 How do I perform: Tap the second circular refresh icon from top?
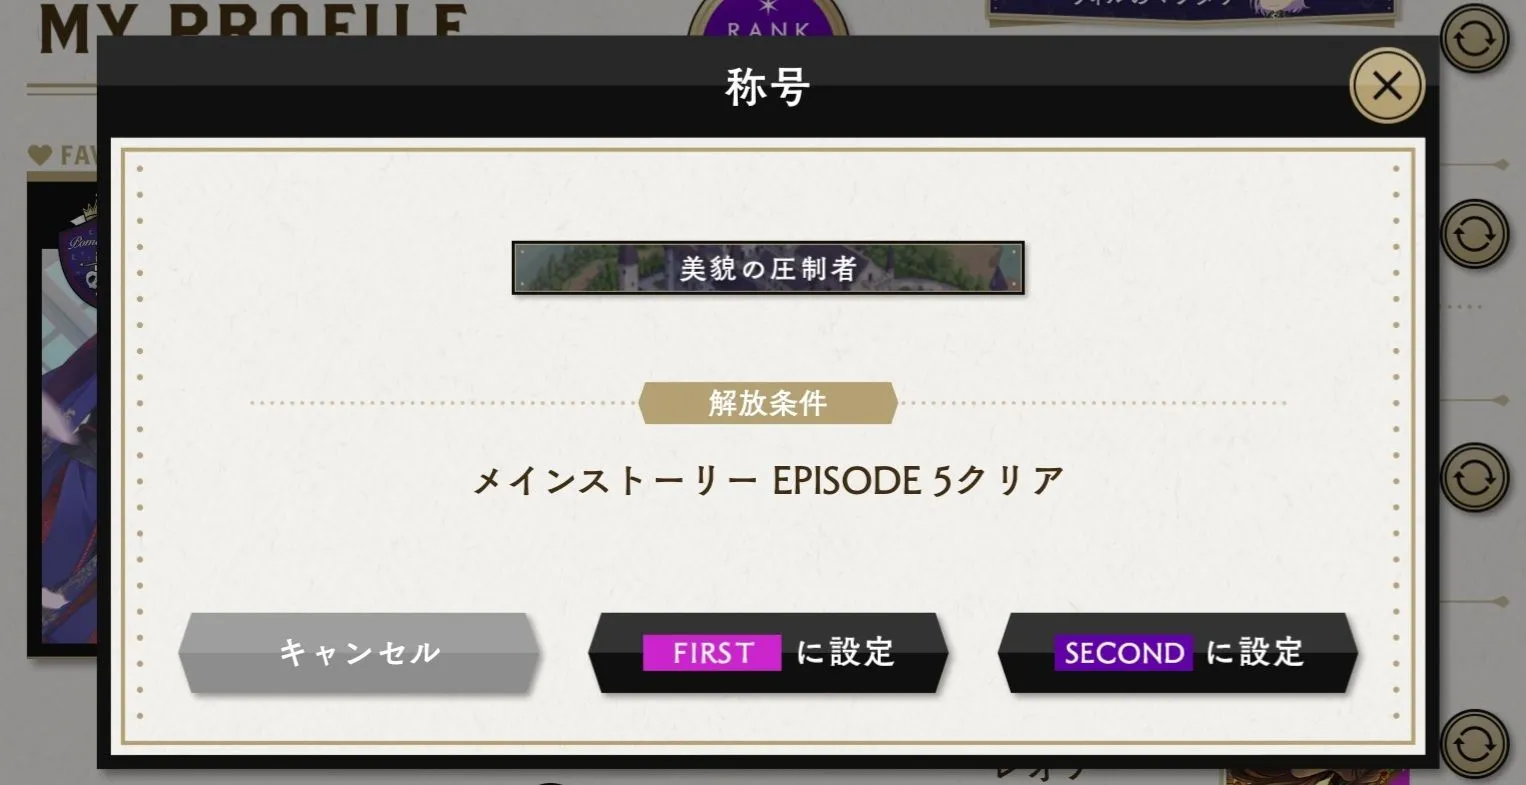1474,234
